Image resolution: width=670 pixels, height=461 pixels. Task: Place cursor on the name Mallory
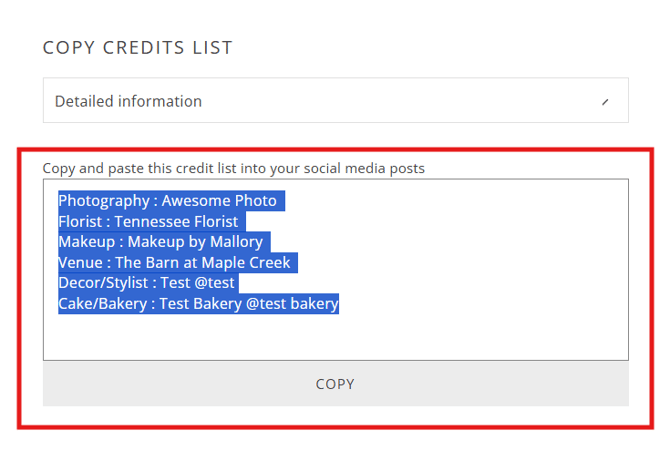pos(237,242)
